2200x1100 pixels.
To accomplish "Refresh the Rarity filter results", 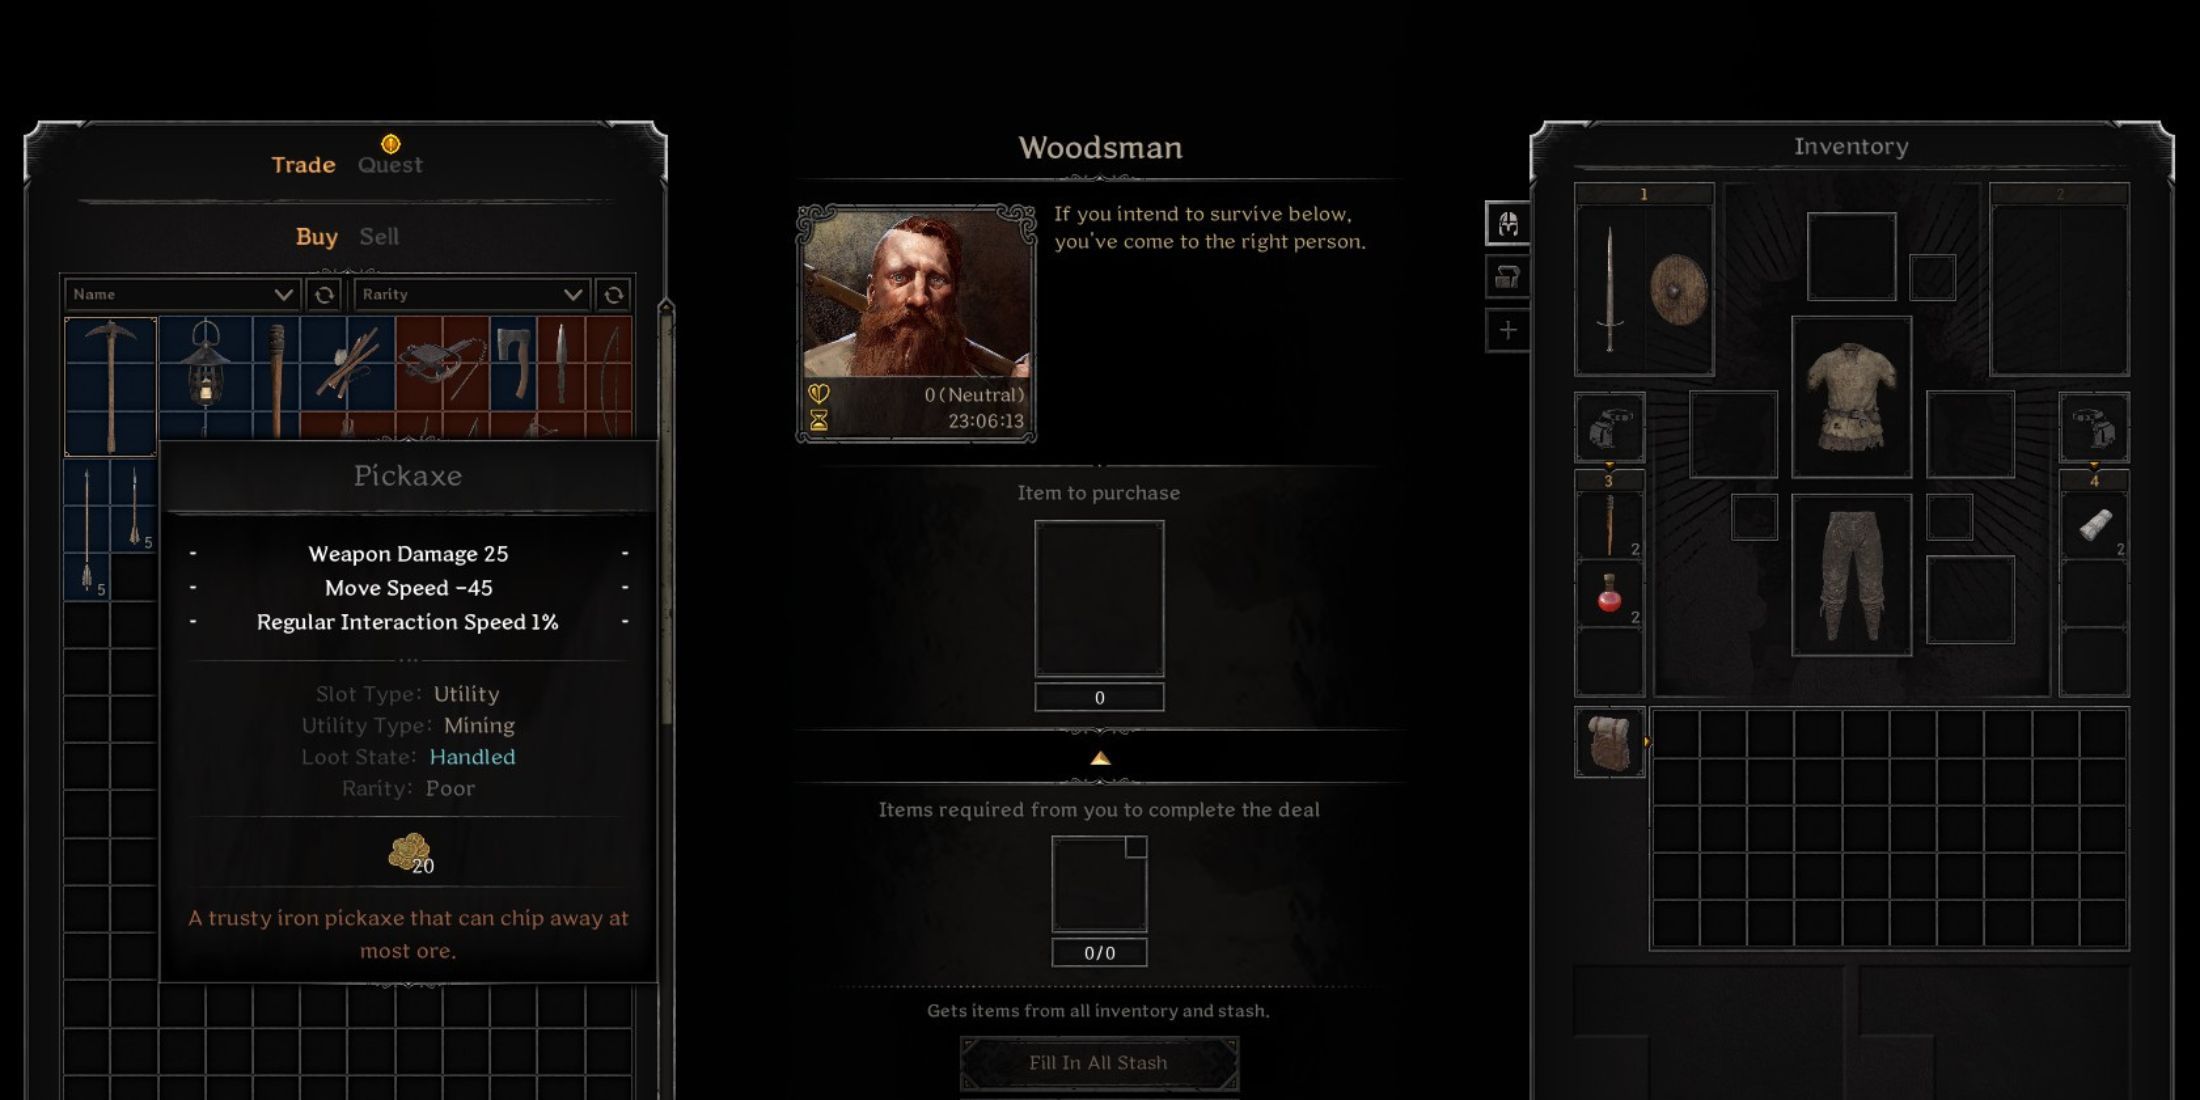I will coord(613,293).
